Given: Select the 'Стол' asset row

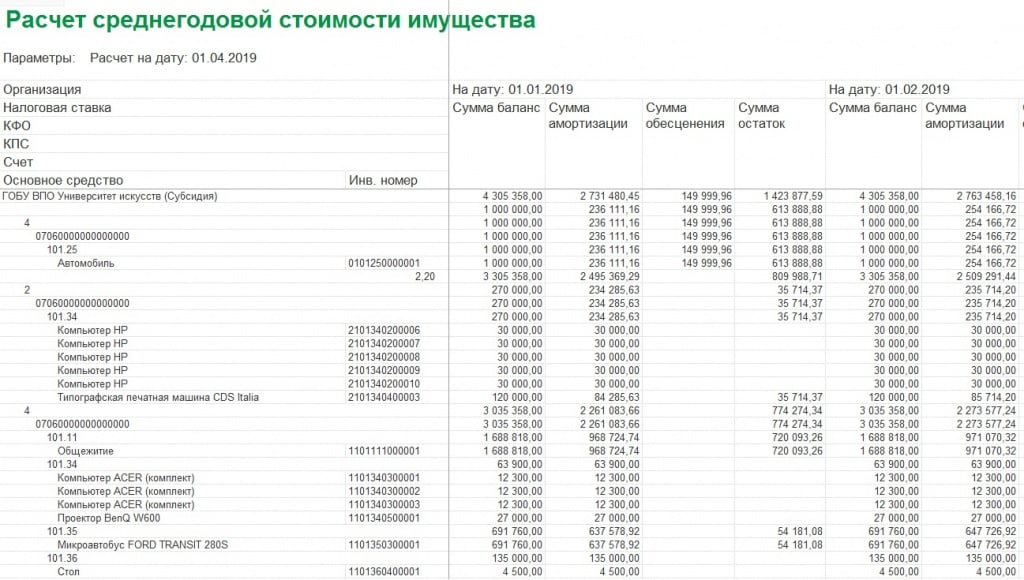Looking at the screenshot, I should pos(69,572).
